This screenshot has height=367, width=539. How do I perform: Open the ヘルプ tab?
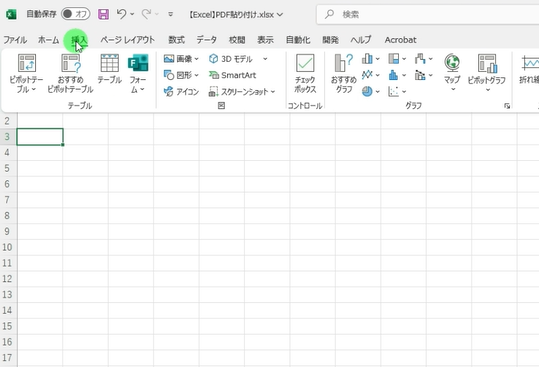361,40
